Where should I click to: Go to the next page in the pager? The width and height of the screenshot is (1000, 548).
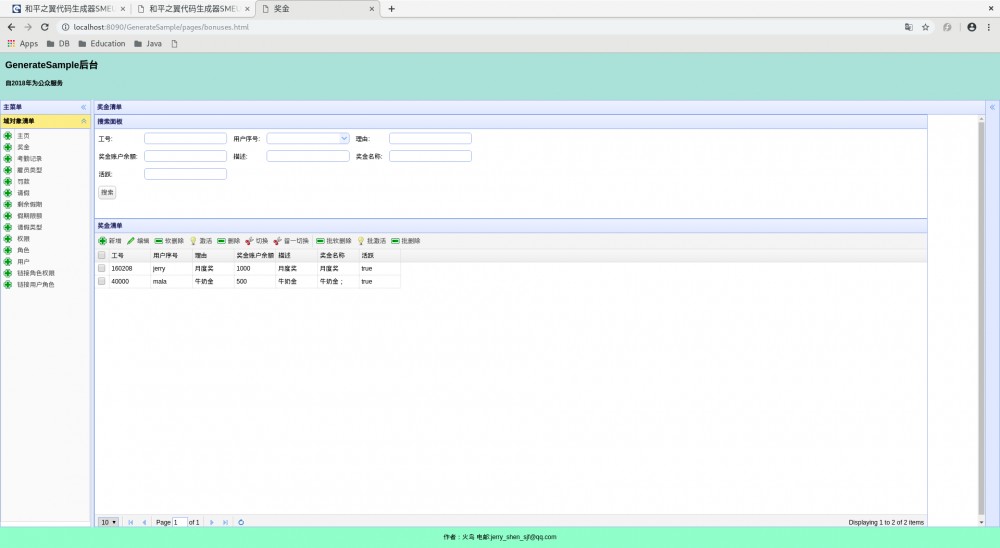coord(212,522)
